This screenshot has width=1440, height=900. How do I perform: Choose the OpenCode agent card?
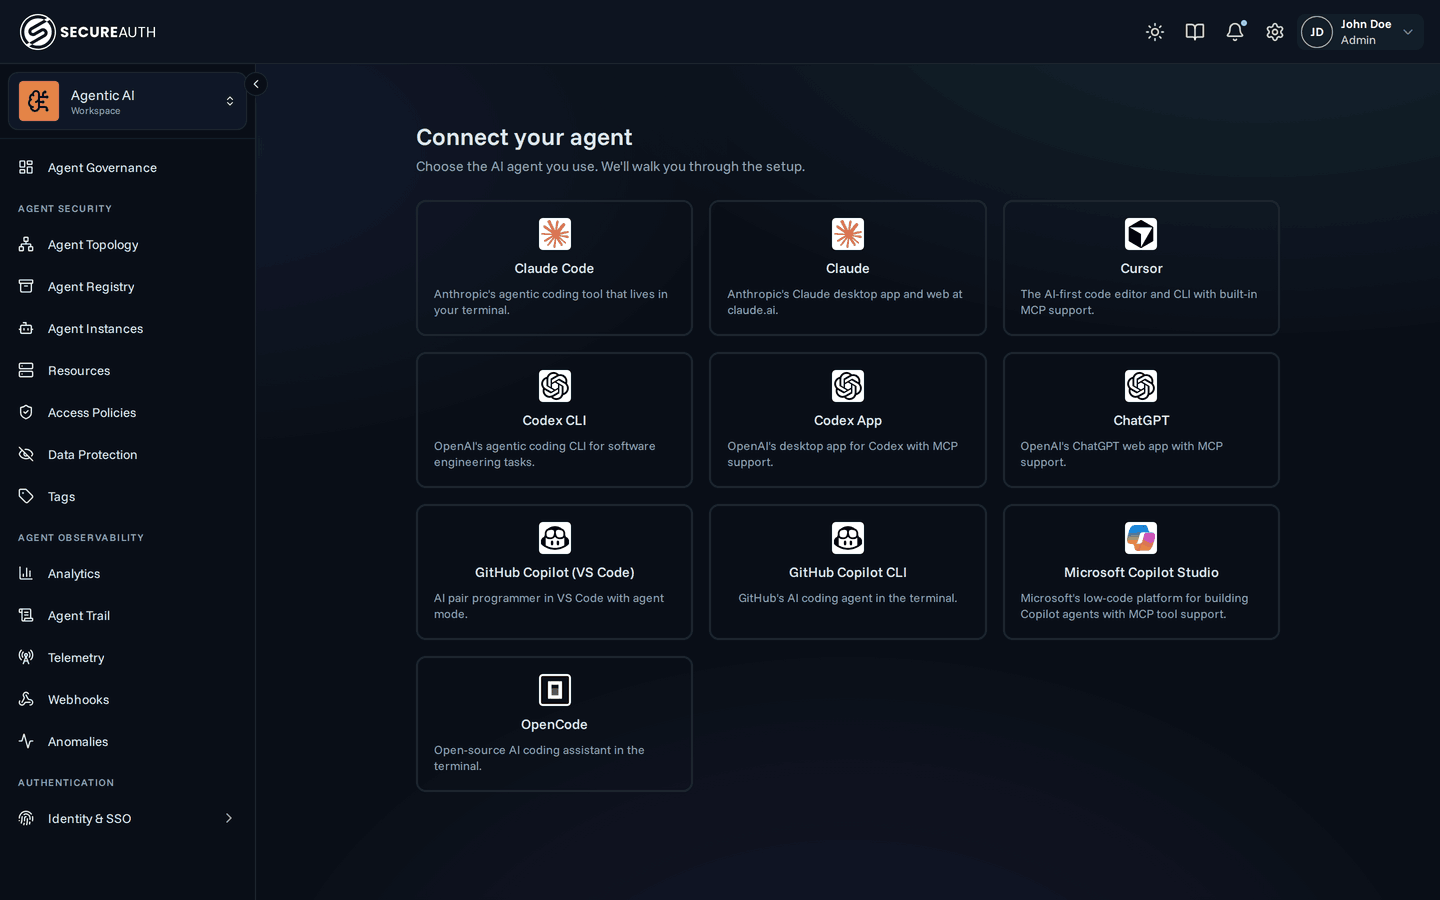coord(554,724)
